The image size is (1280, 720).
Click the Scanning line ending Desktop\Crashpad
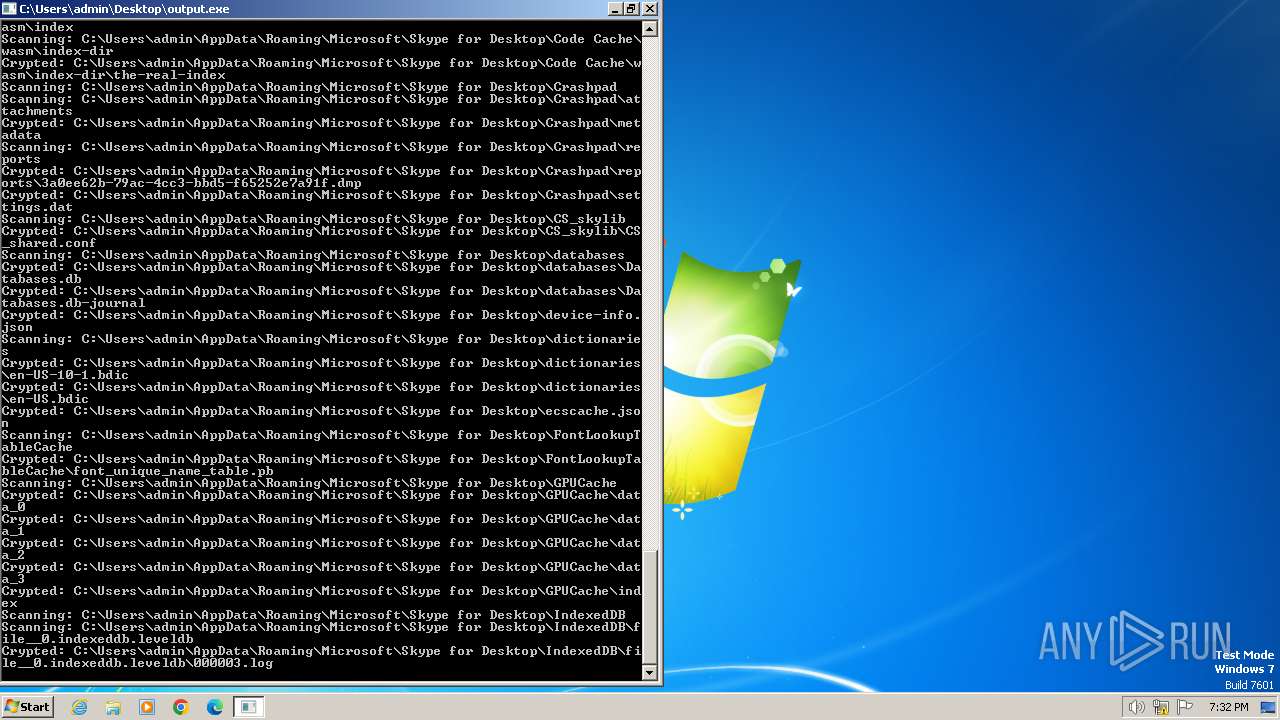click(309, 87)
